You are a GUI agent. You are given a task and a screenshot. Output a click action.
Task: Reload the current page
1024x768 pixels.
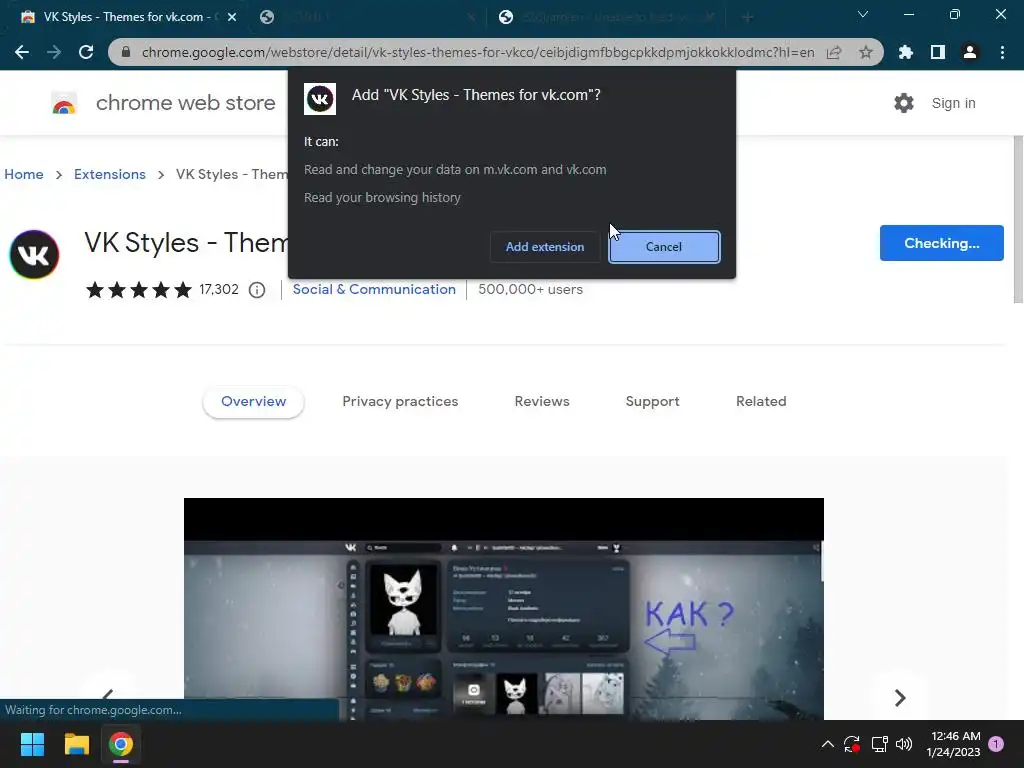(86, 52)
